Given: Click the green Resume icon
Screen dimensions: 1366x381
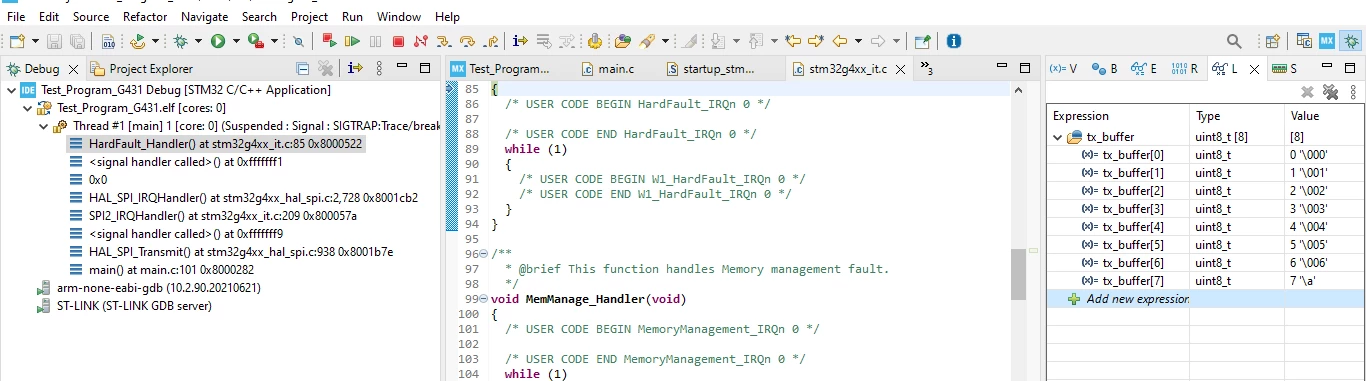Looking at the screenshot, I should point(352,41).
